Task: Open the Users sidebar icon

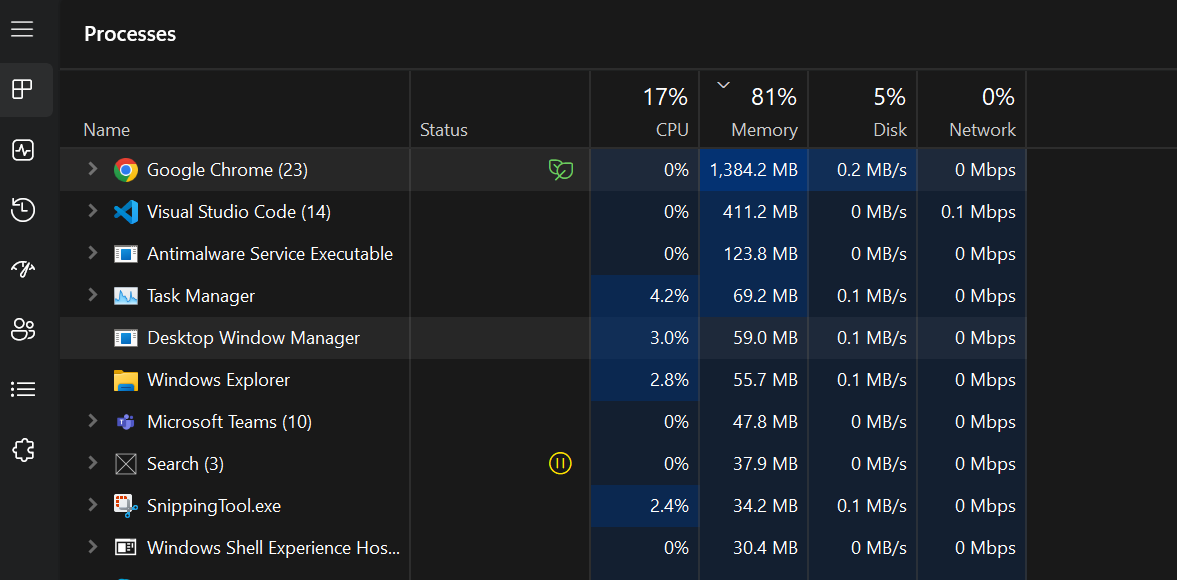Action: [23, 329]
